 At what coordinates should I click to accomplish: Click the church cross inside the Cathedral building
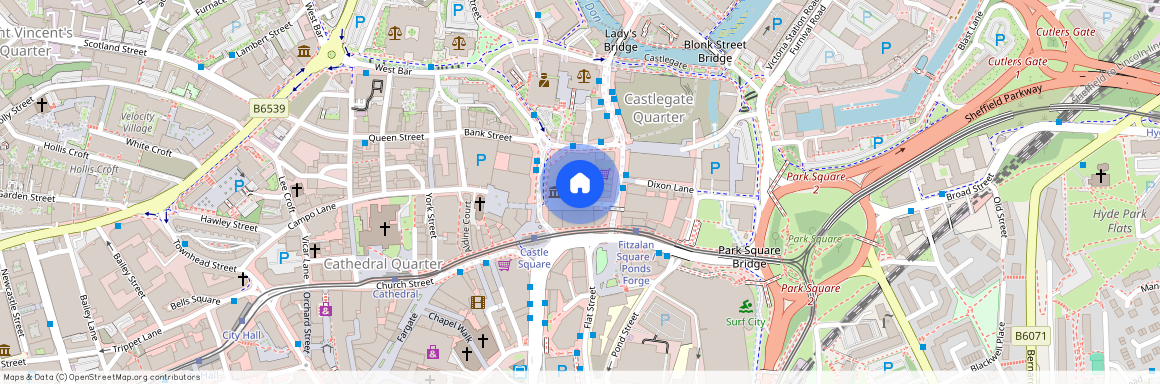(x=384, y=229)
